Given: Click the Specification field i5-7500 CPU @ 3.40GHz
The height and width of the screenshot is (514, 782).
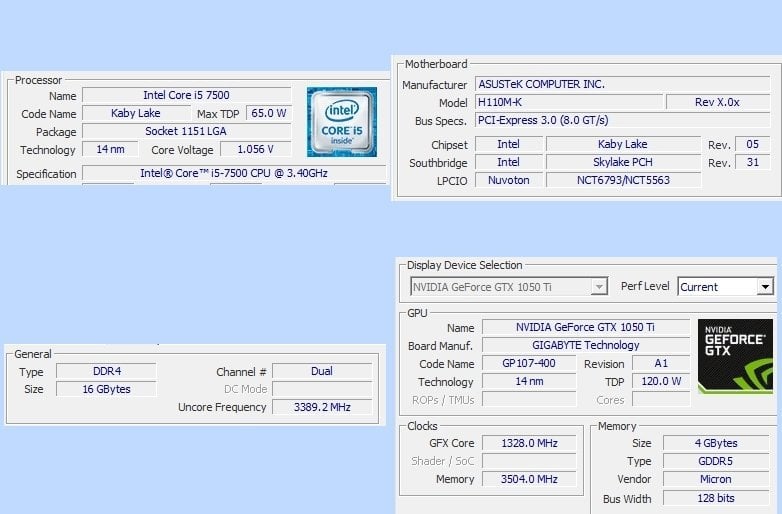Looking at the screenshot, I should tap(234, 173).
